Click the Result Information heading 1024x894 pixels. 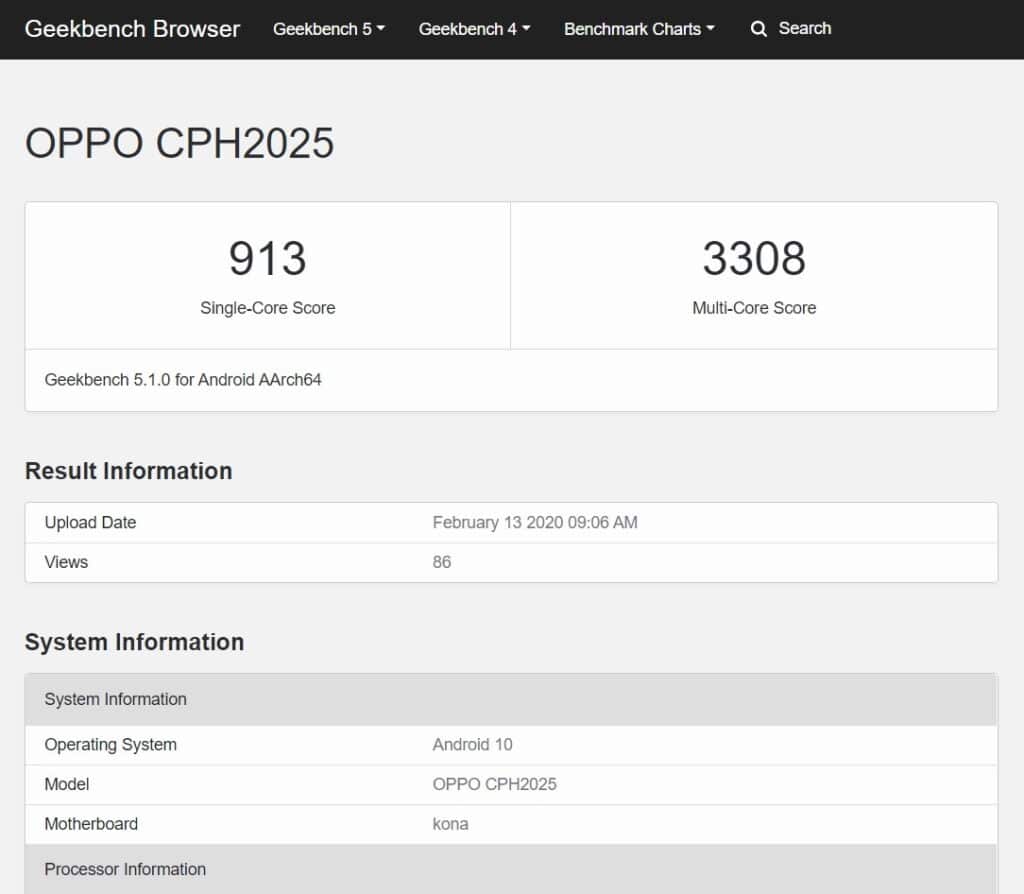[x=129, y=471]
